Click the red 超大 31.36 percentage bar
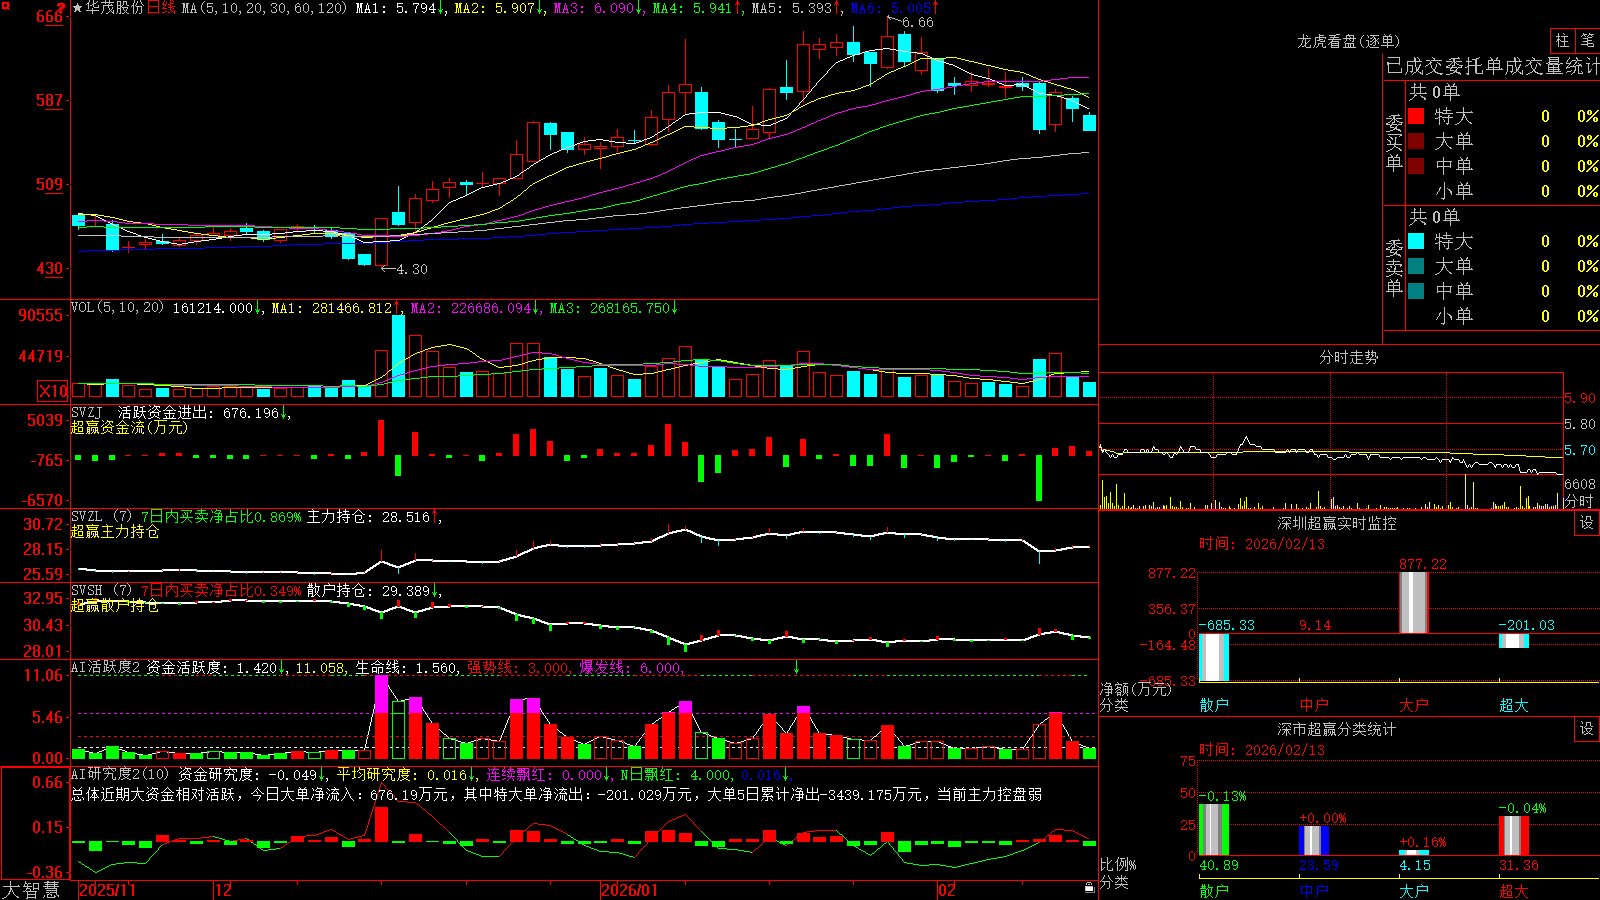This screenshot has height=900, width=1600. tap(1513, 836)
